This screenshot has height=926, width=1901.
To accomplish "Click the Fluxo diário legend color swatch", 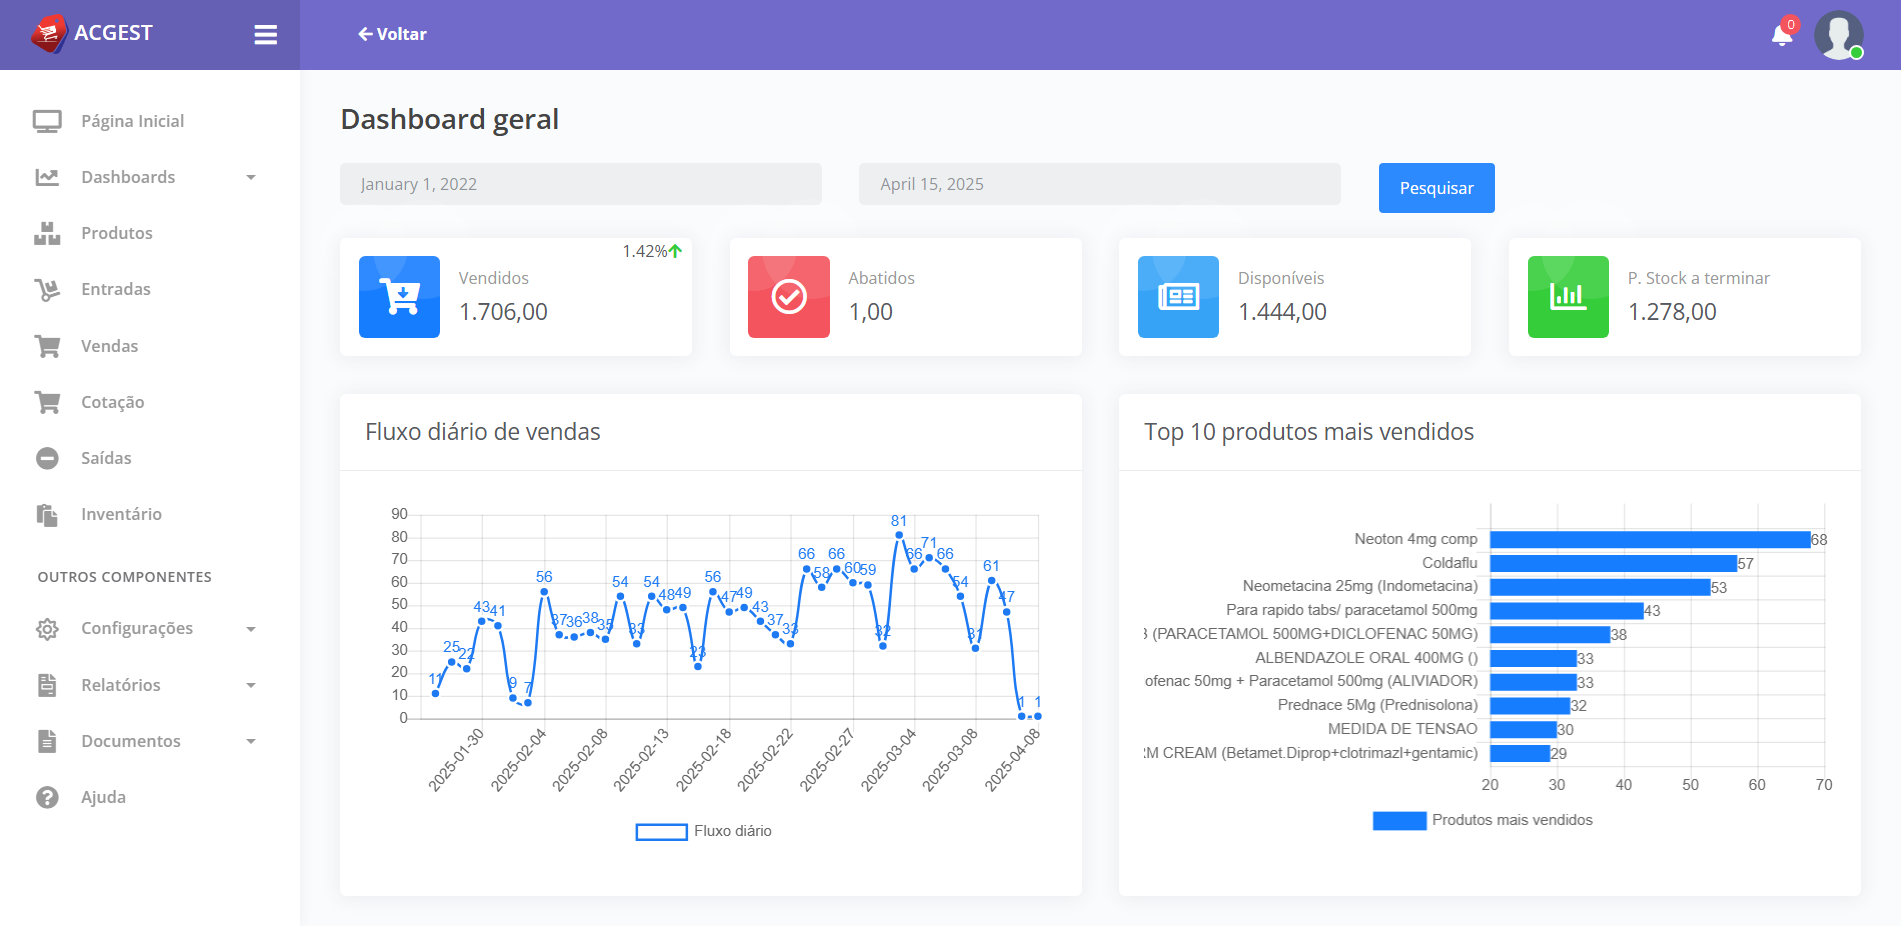I will tap(661, 831).
